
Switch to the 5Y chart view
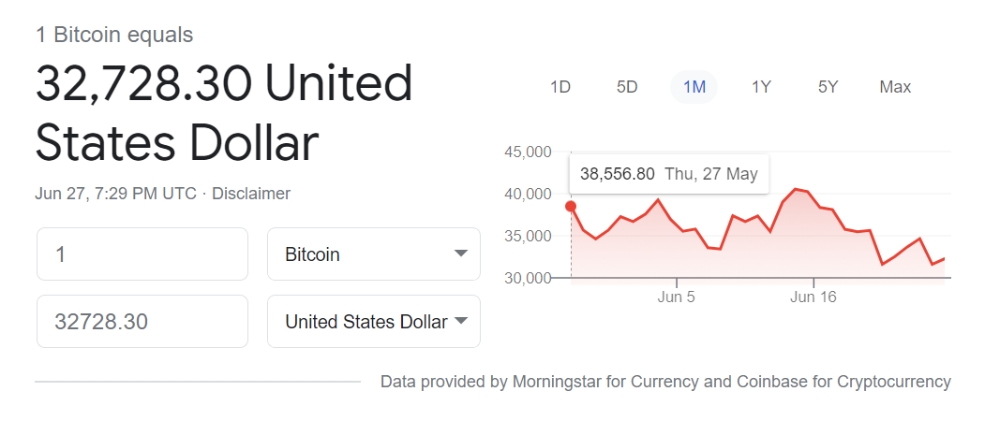[828, 87]
